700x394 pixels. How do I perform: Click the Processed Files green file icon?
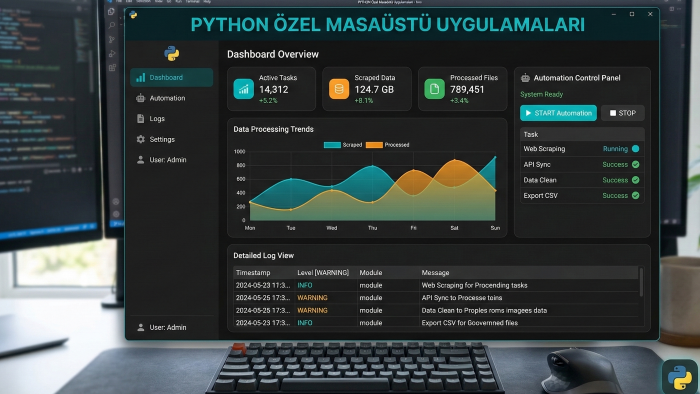(435, 89)
